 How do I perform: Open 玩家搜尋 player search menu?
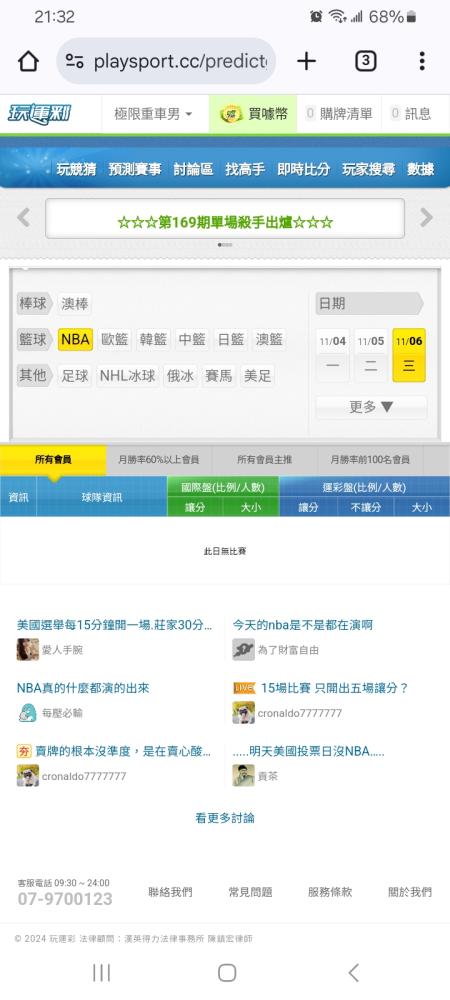click(x=368, y=169)
